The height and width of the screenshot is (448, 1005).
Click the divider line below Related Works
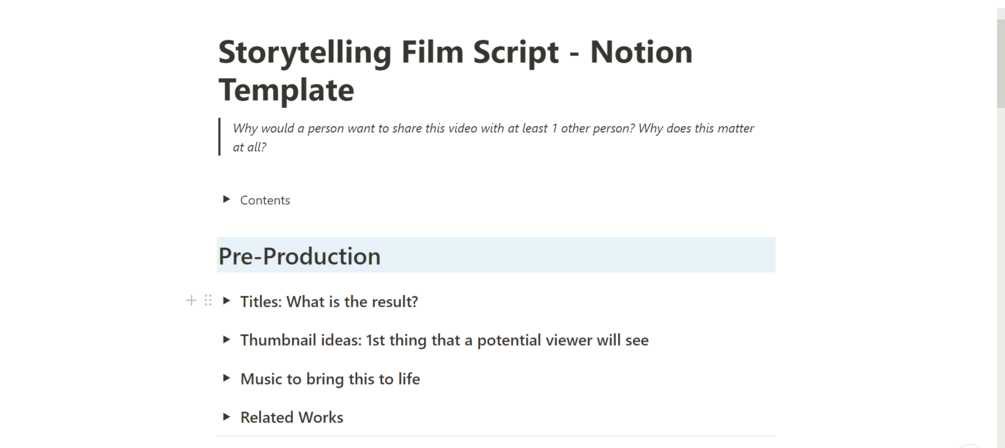495,437
